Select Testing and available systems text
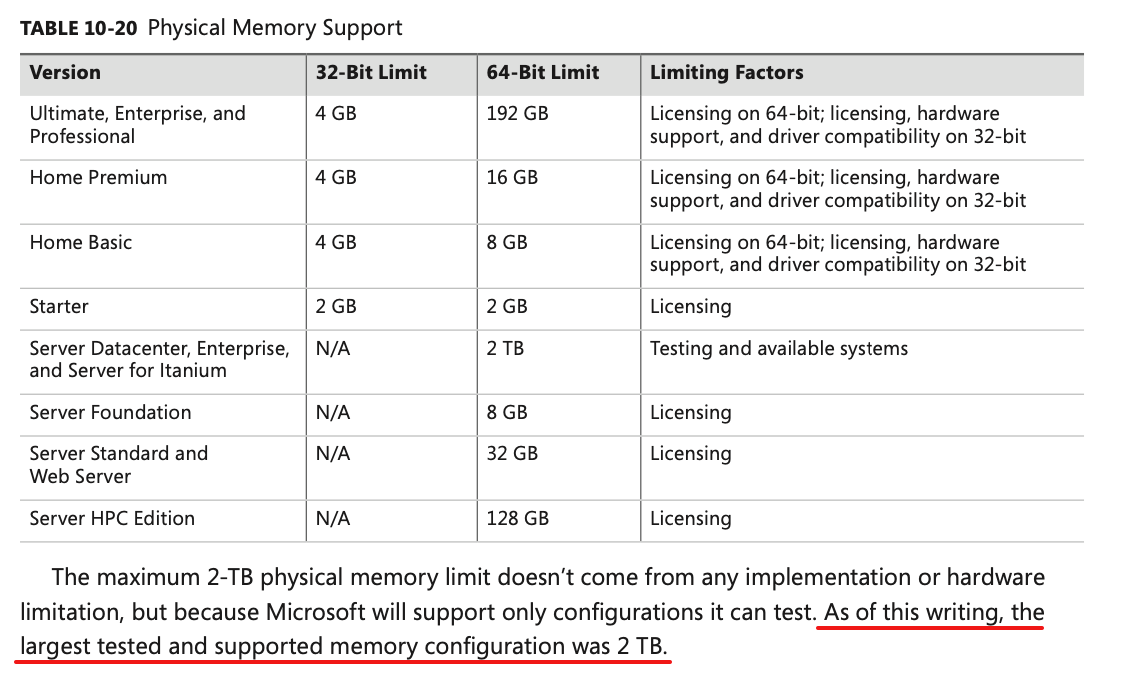 [x=778, y=348]
